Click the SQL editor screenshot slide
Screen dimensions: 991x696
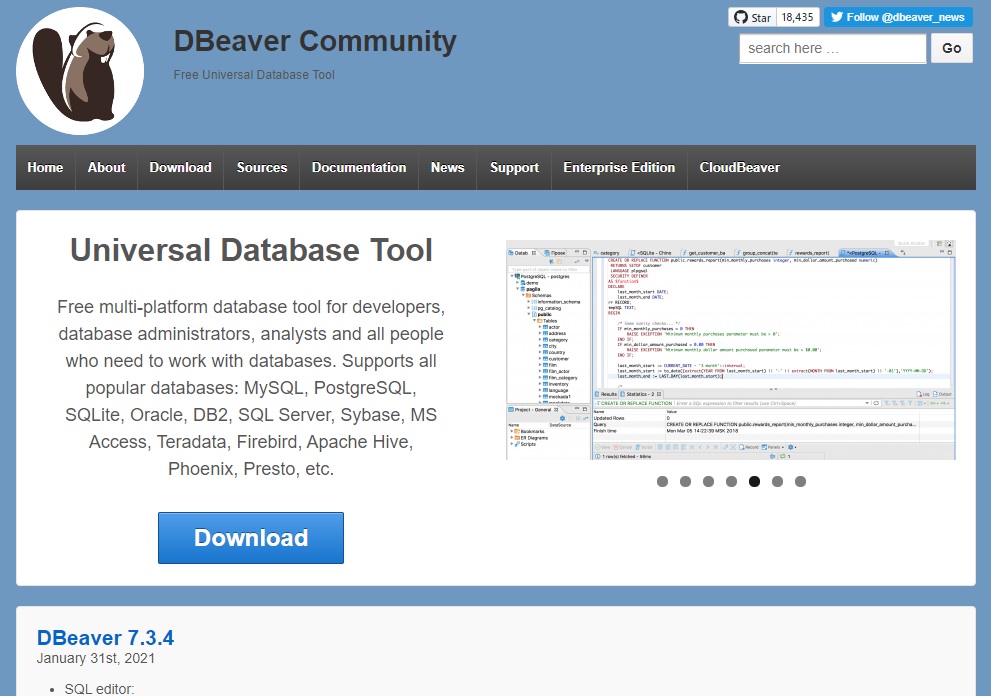pos(731,350)
